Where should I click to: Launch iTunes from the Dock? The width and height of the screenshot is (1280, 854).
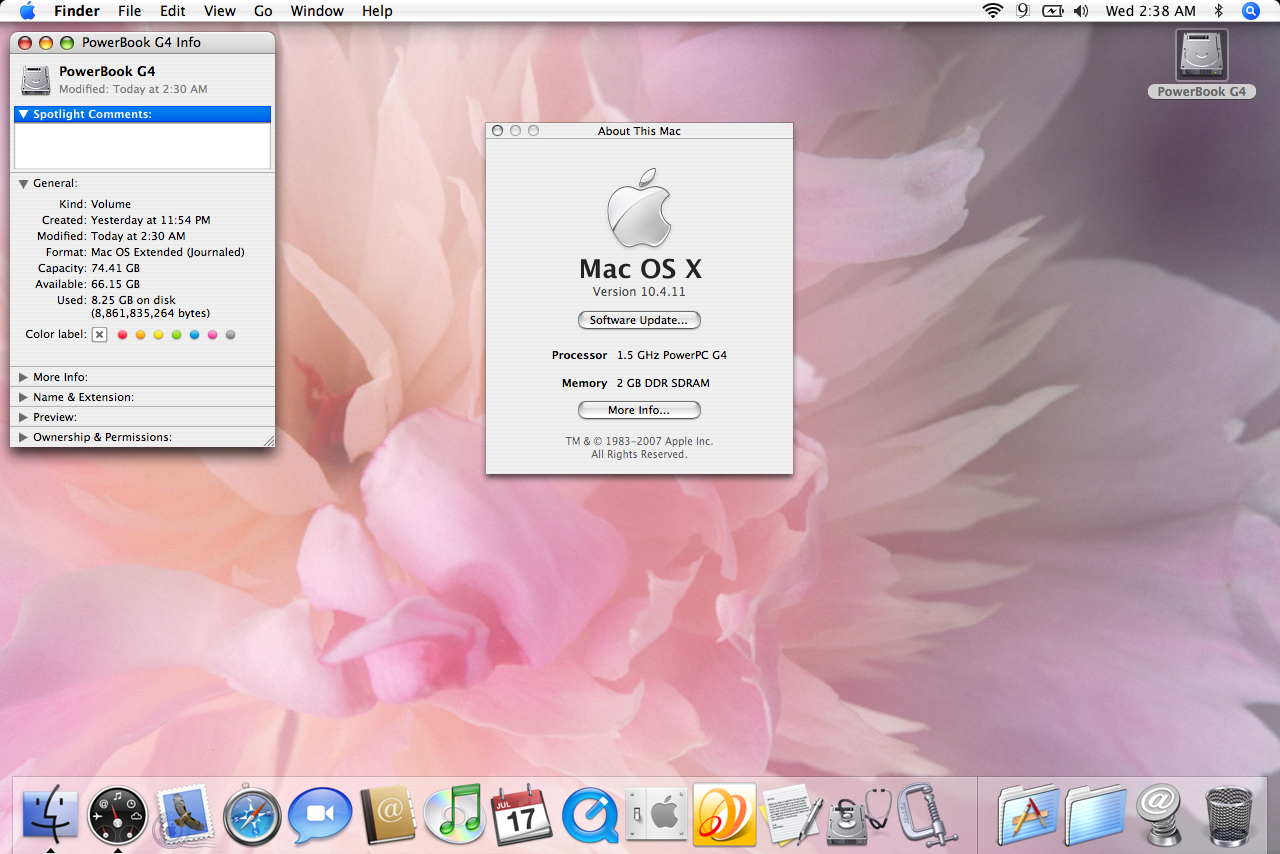(455, 815)
